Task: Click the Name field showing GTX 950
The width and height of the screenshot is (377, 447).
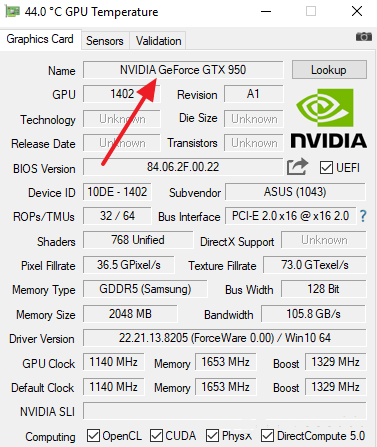Action: 183,70
